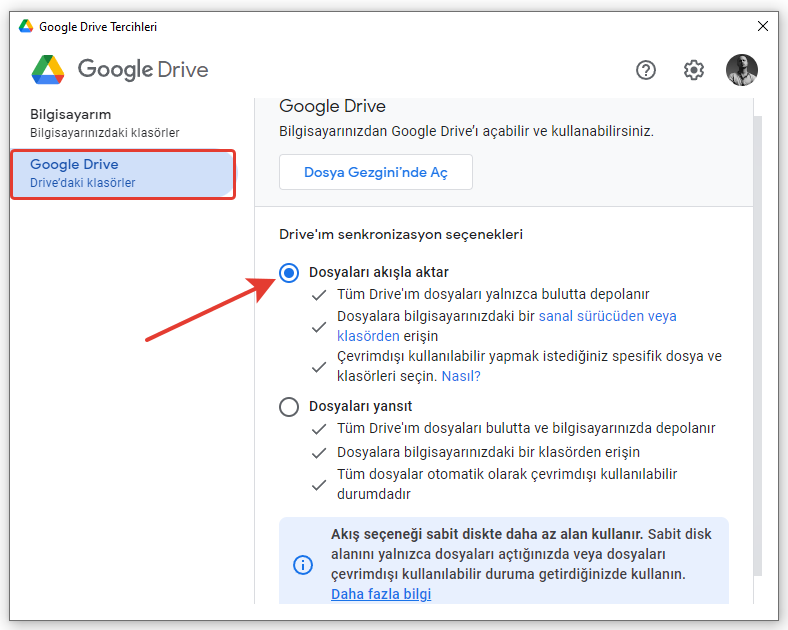
Task: Click the Google Drive triangle logo in header
Action: (48, 70)
